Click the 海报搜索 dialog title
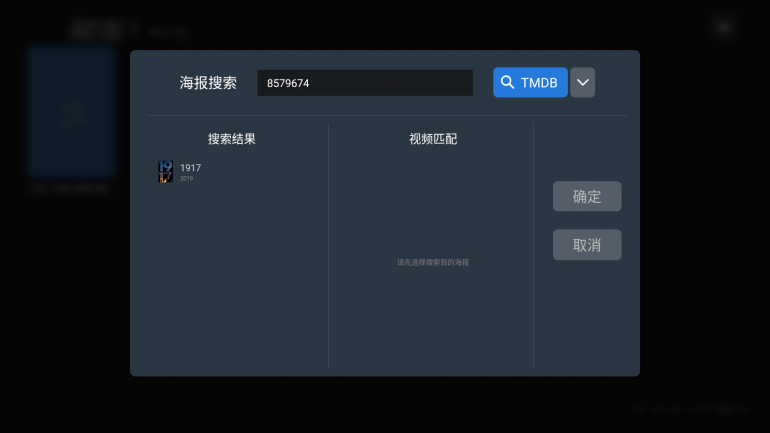The height and width of the screenshot is (433, 770). pyautogui.click(x=208, y=83)
